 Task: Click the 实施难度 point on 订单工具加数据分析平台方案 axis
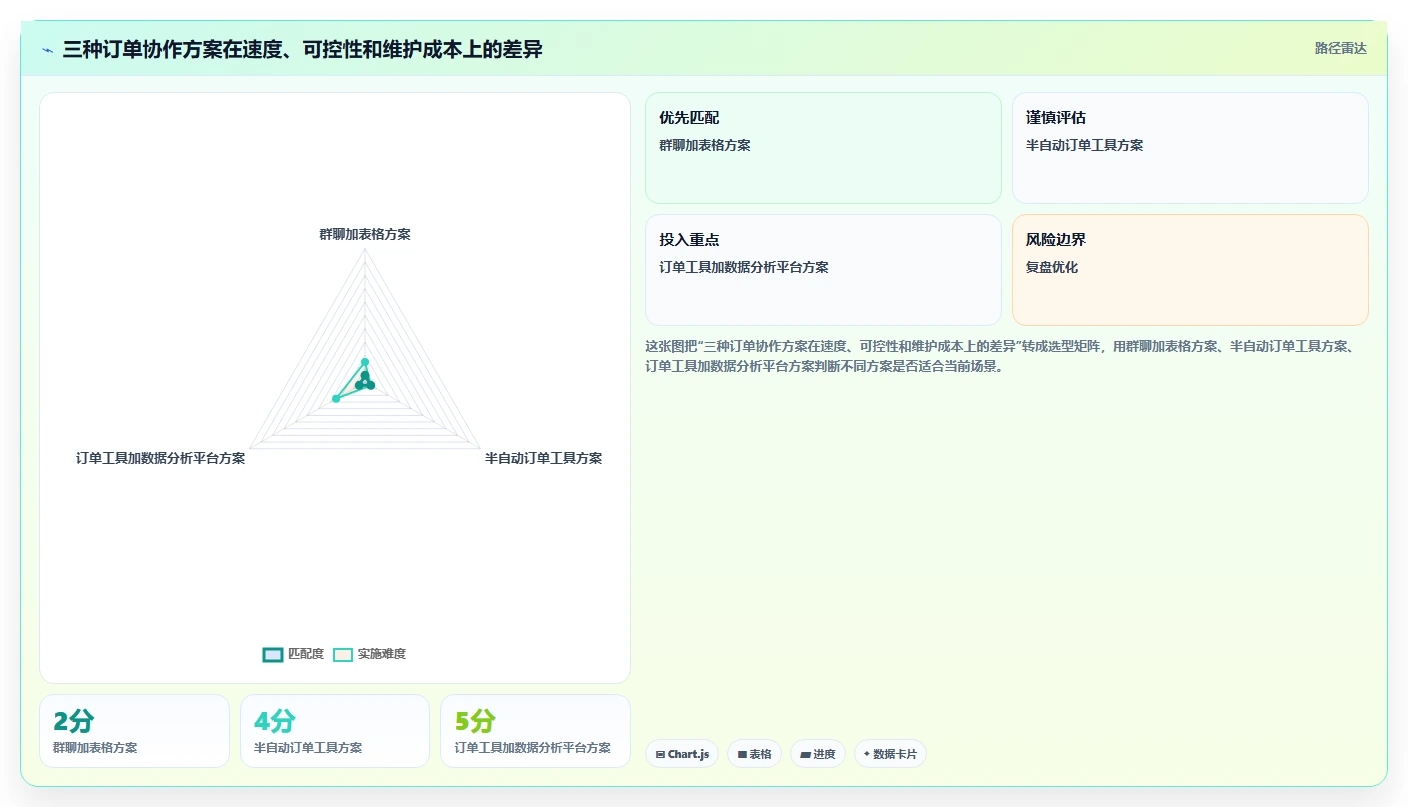click(x=336, y=399)
